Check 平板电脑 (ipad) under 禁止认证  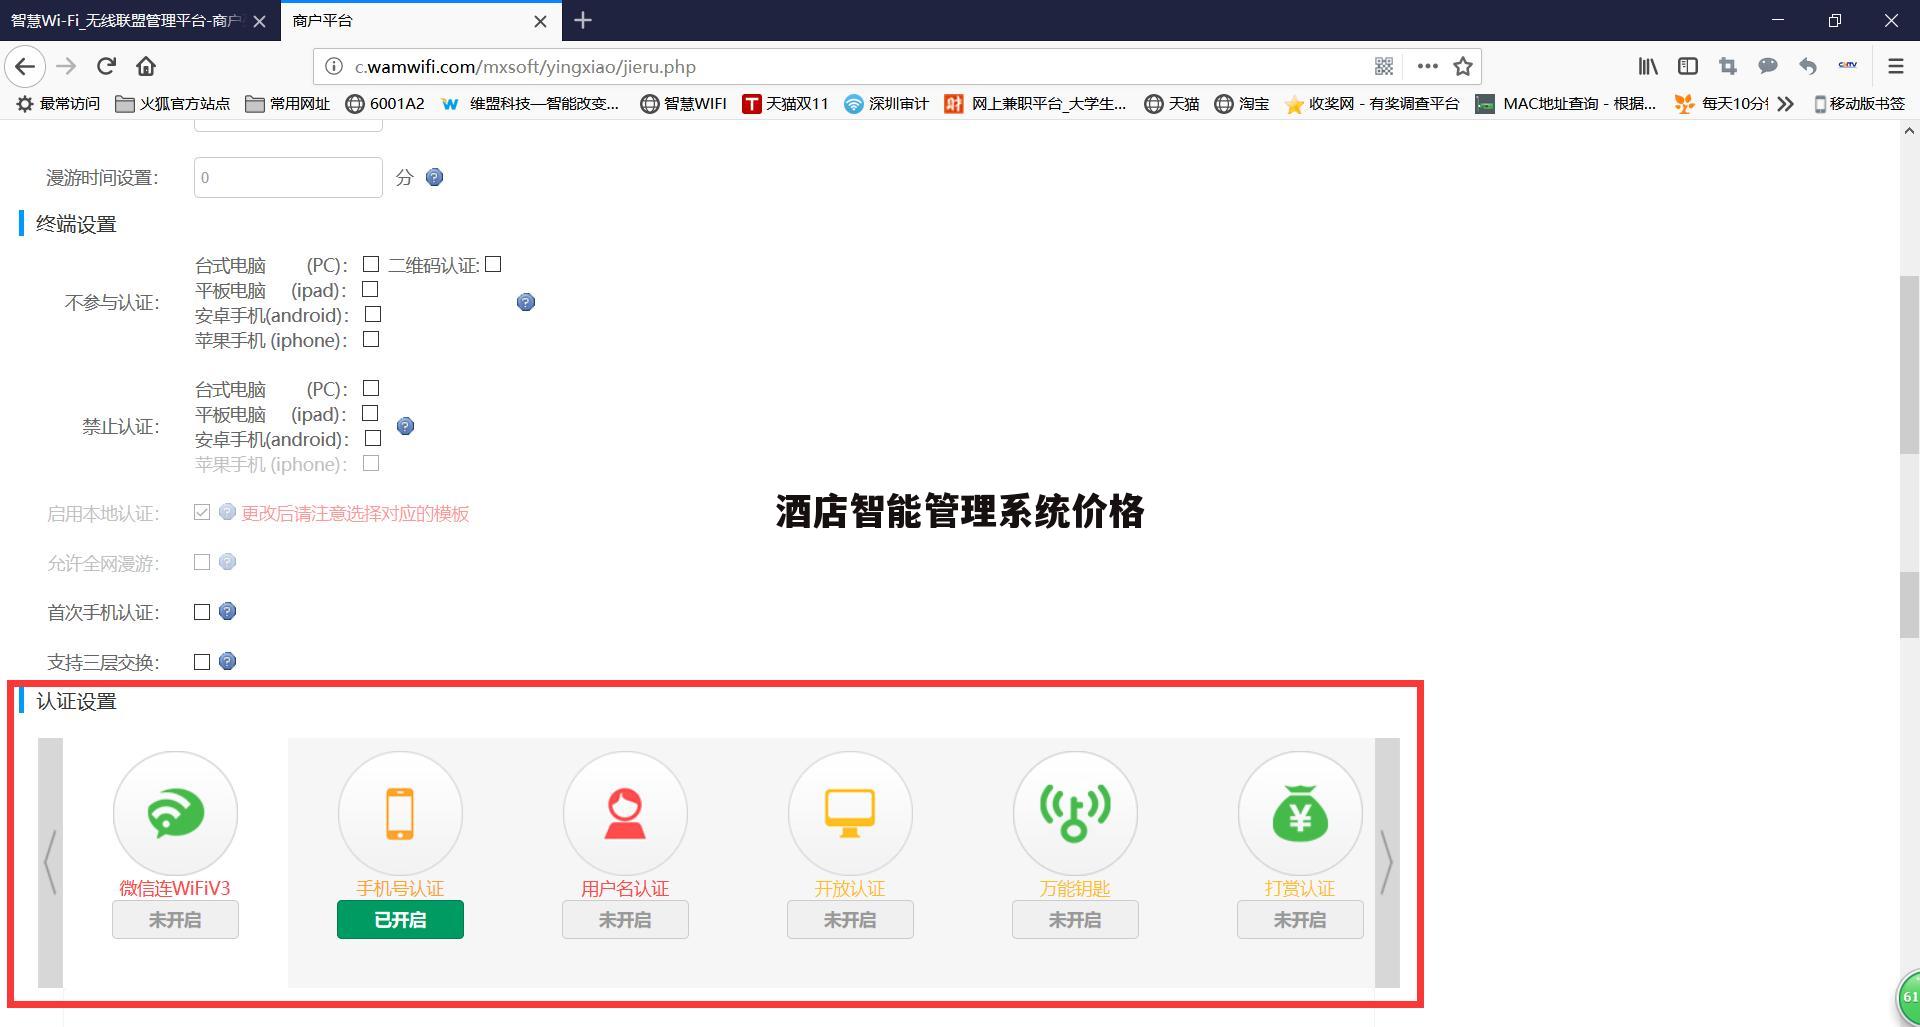(370, 413)
